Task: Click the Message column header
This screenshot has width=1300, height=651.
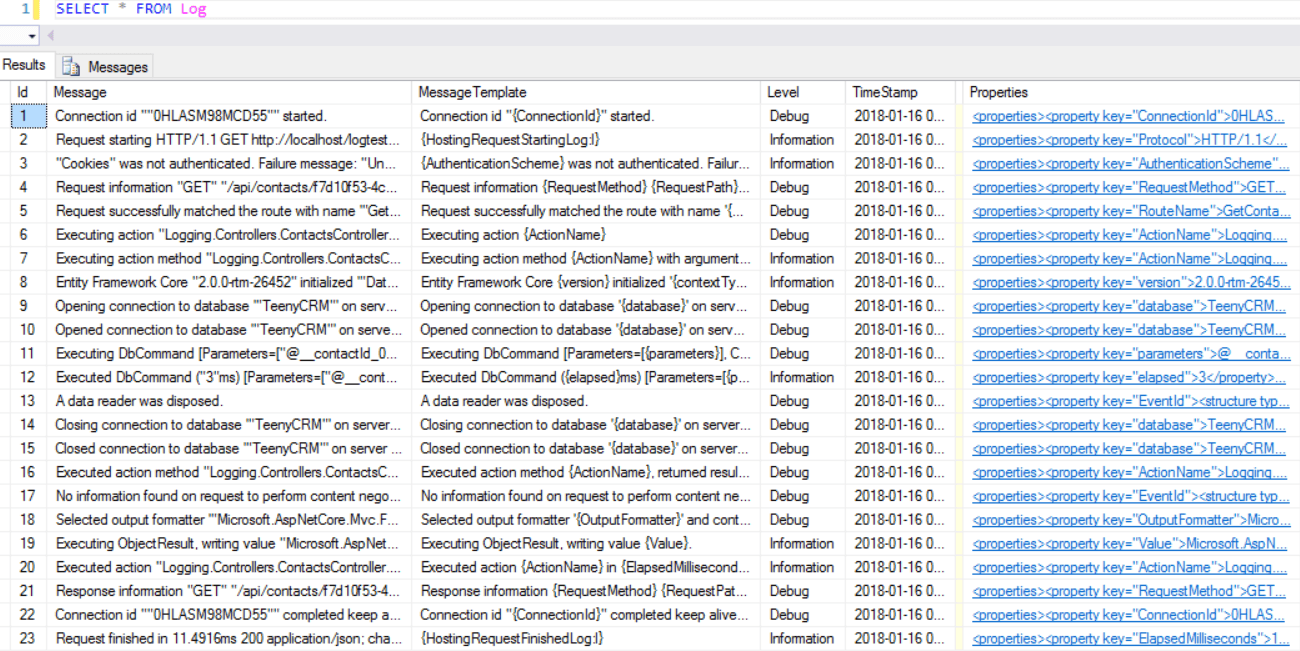Action: point(80,92)
